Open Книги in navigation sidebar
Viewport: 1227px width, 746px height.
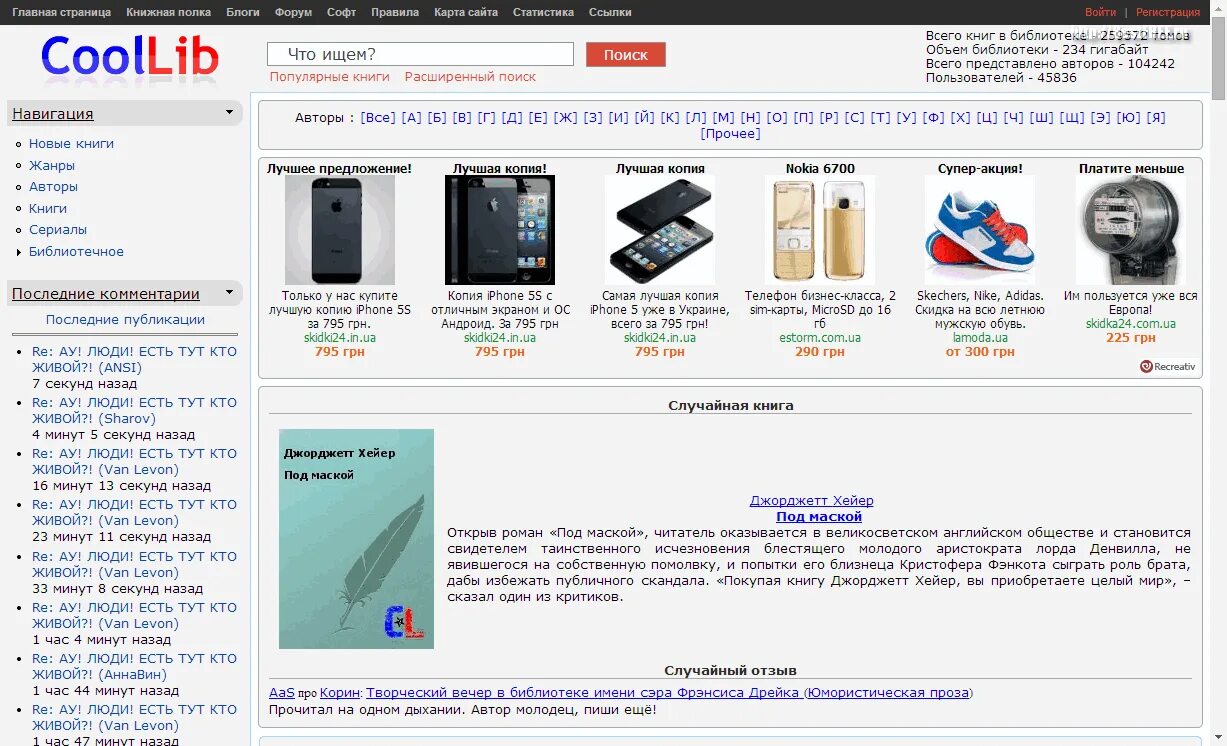(48, 209)
